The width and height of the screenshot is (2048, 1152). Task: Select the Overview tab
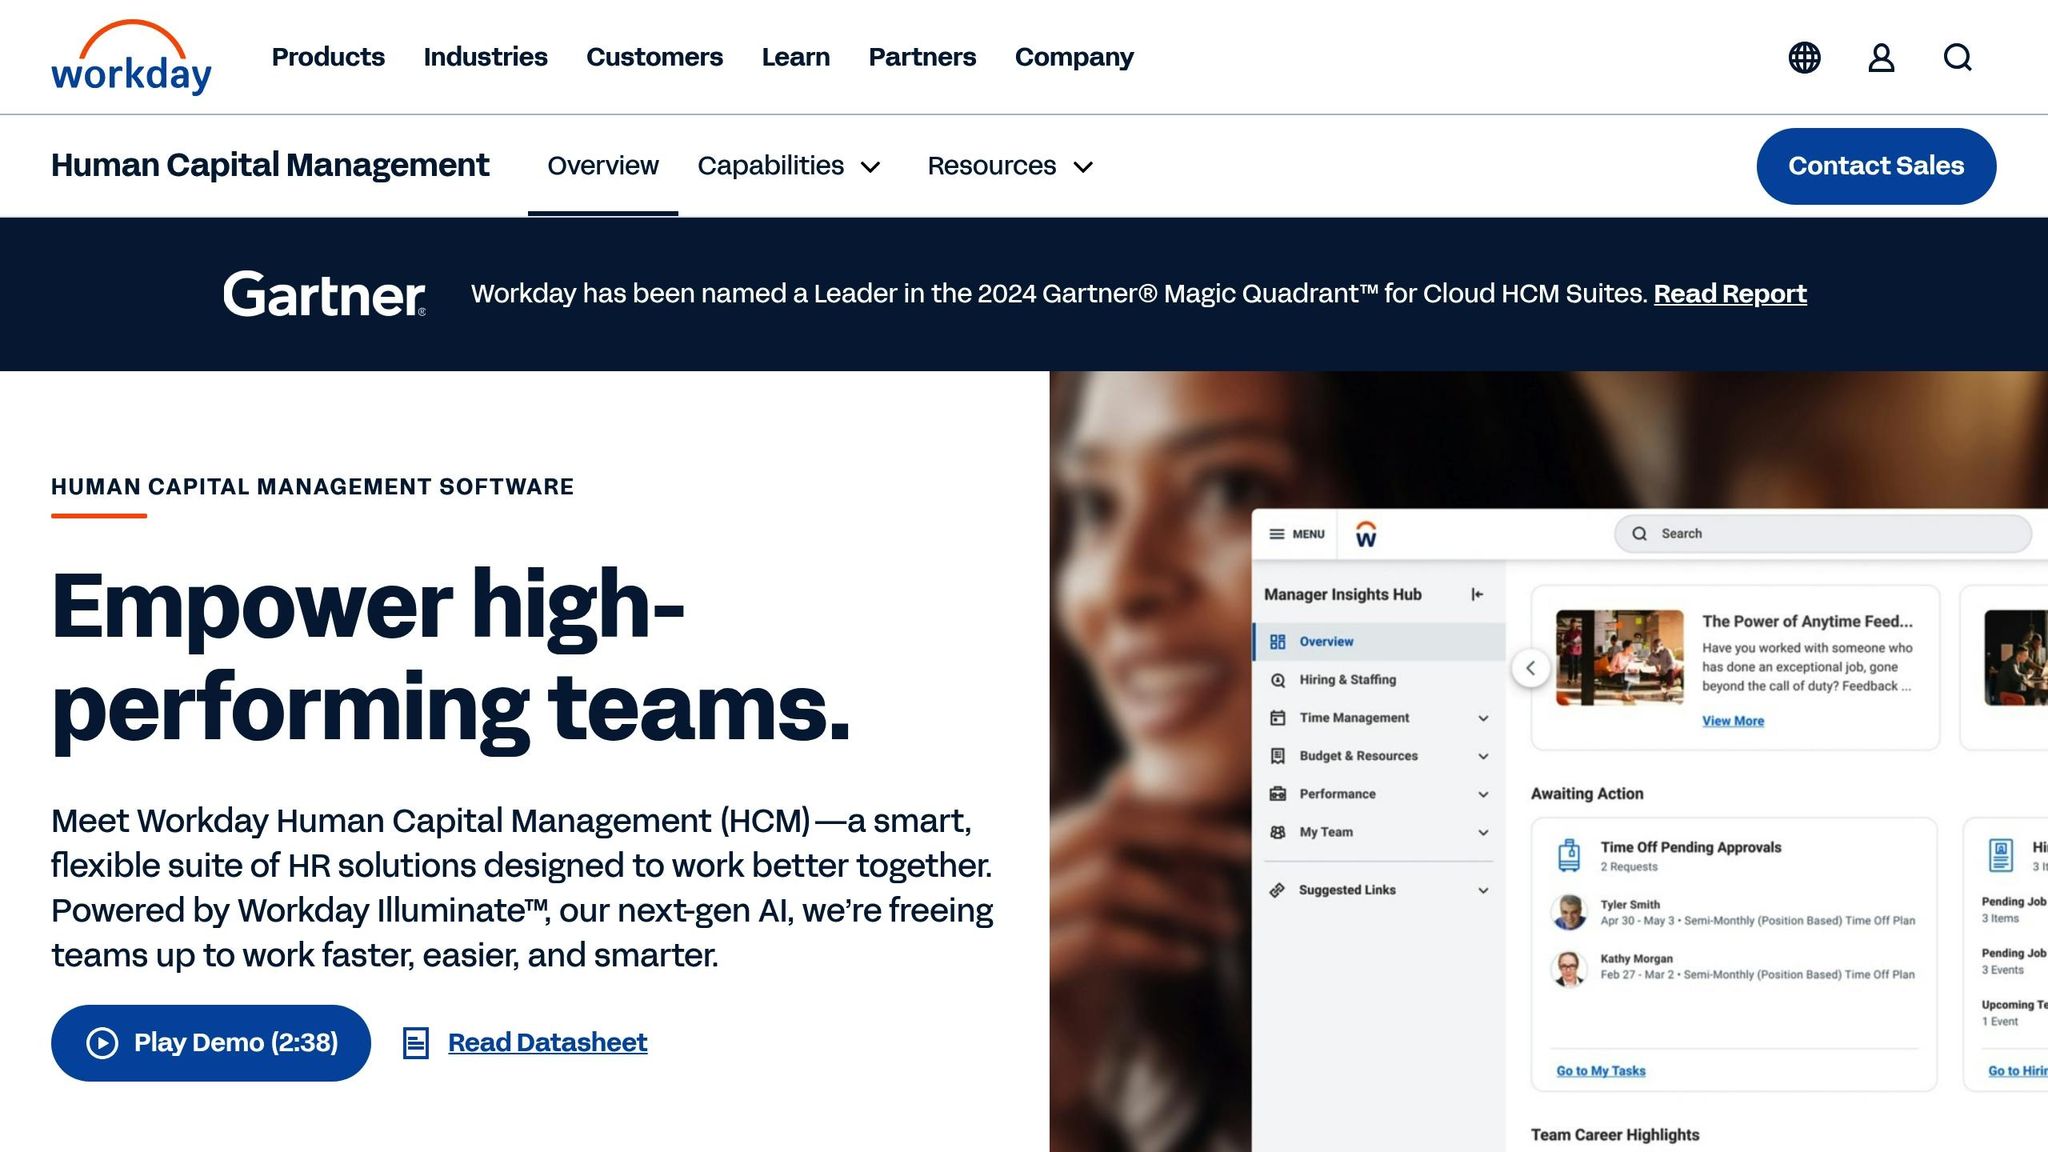(603, 166)
